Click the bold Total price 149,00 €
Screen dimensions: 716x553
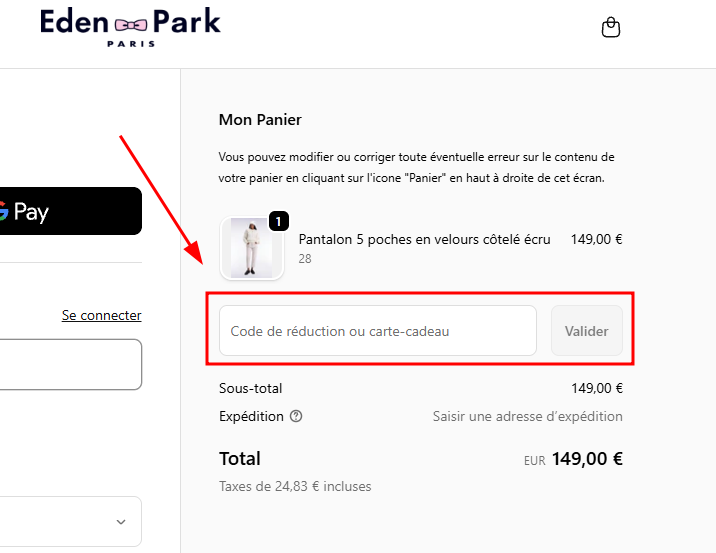(x=589, y=459)
